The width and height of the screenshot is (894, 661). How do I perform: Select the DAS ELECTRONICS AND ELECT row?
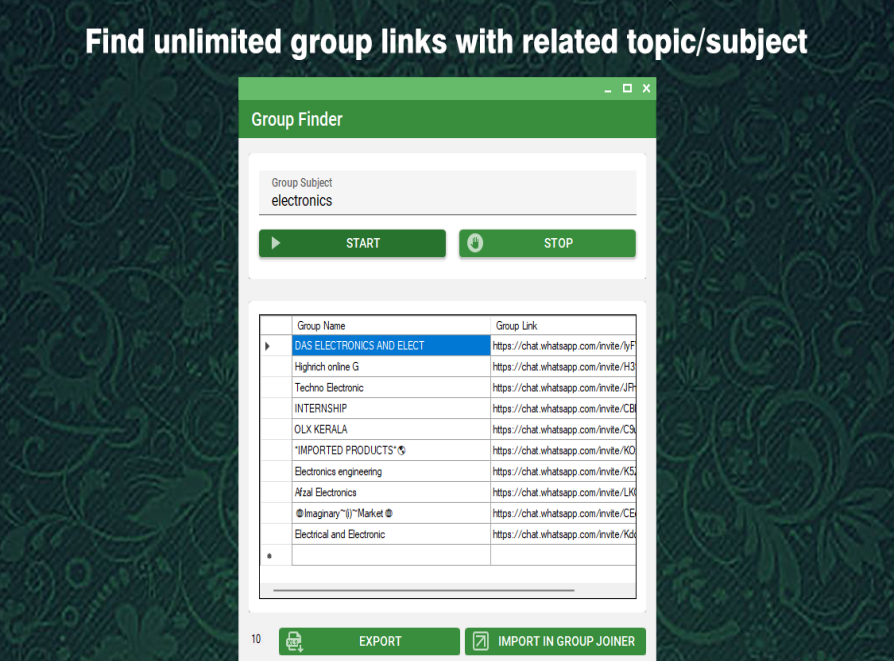pyautogui.click(x=390, y=346)
